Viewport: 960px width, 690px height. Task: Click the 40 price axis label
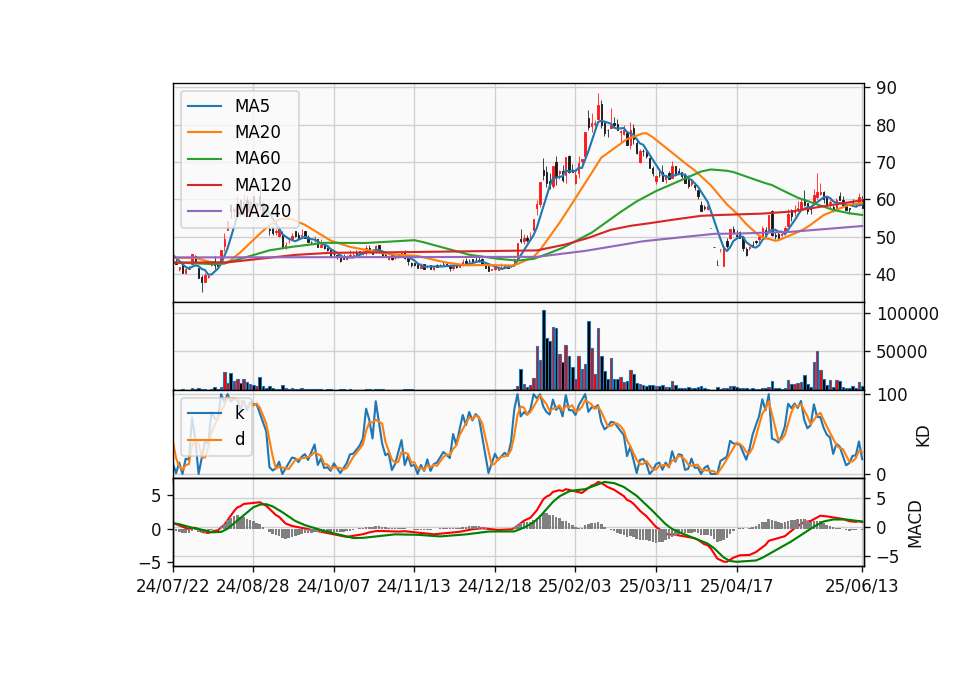[x=887, y=275]
